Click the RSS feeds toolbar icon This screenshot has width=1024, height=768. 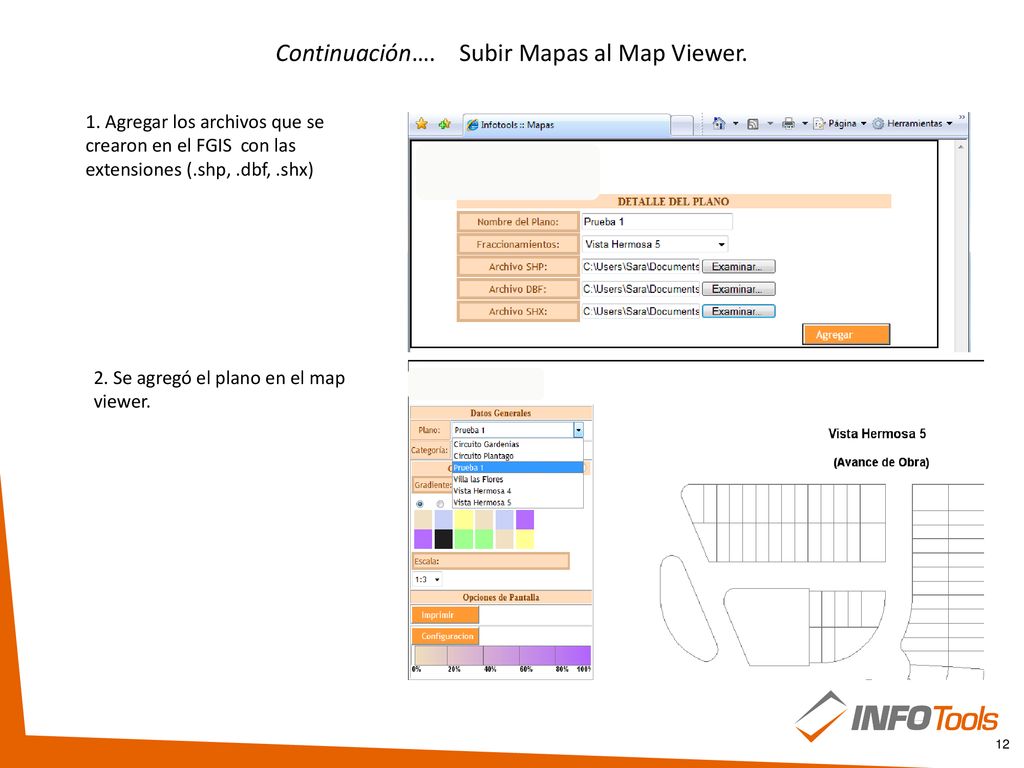(753, 123)
